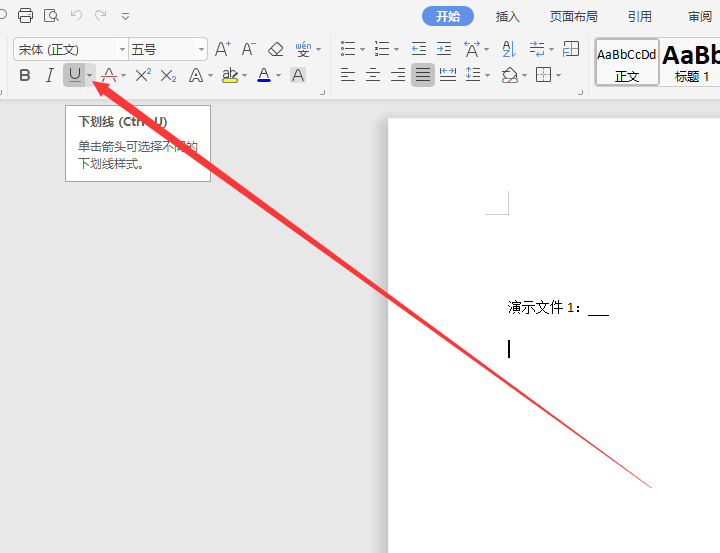Click the print icon
This screenshot has height=553, width=720.
coord(25,16)
